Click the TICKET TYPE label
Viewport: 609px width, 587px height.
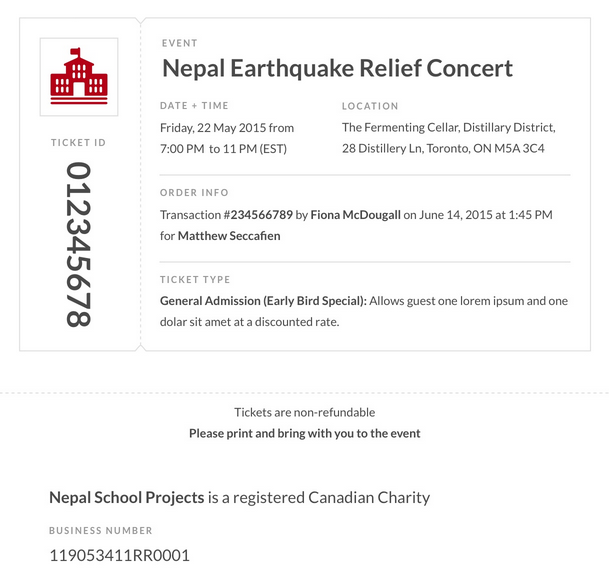click(x=195, y=280)
